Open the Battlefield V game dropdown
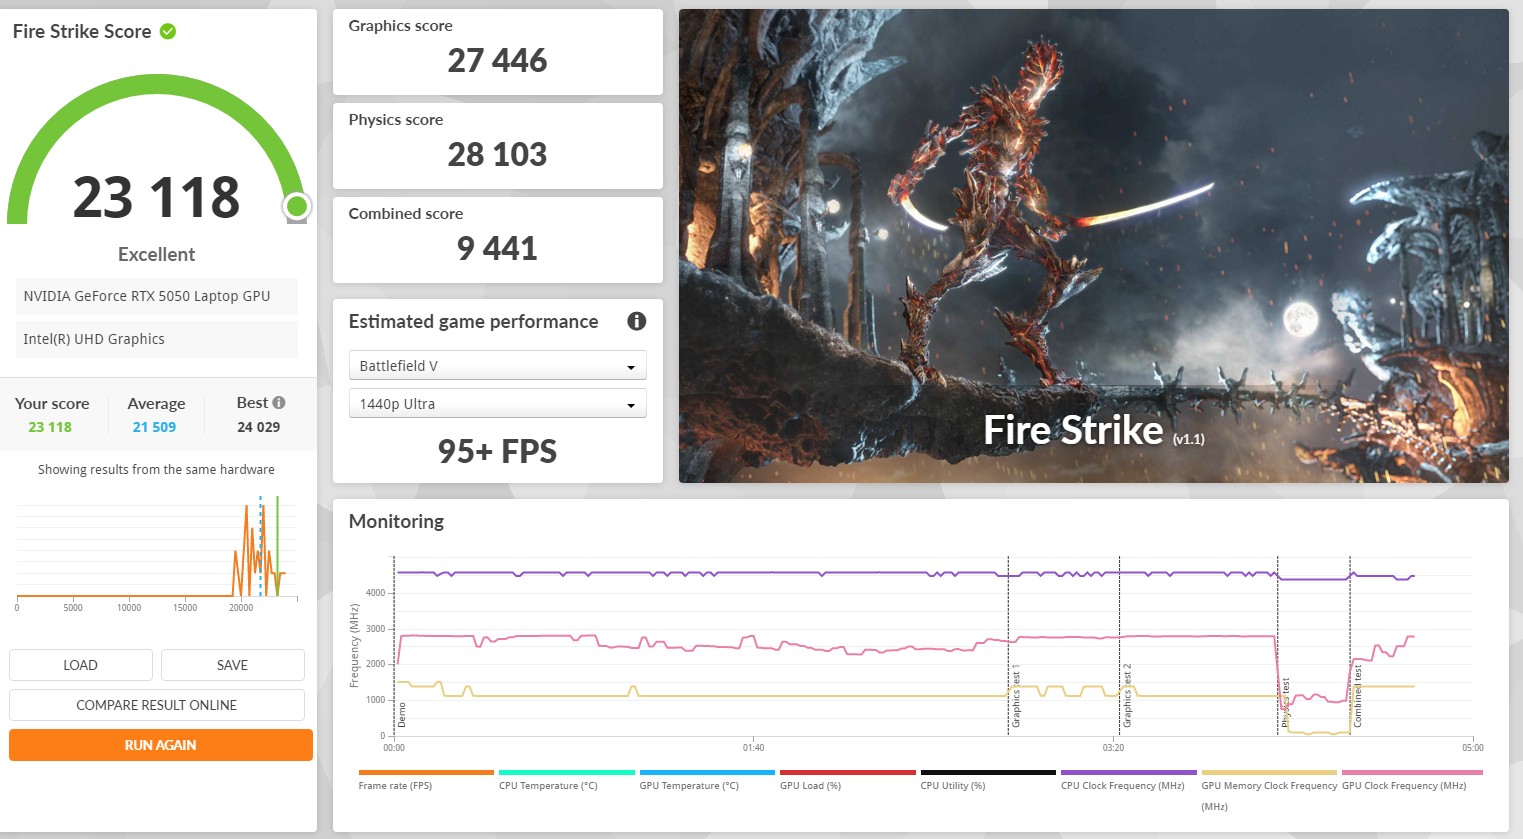 pos(497,366)
